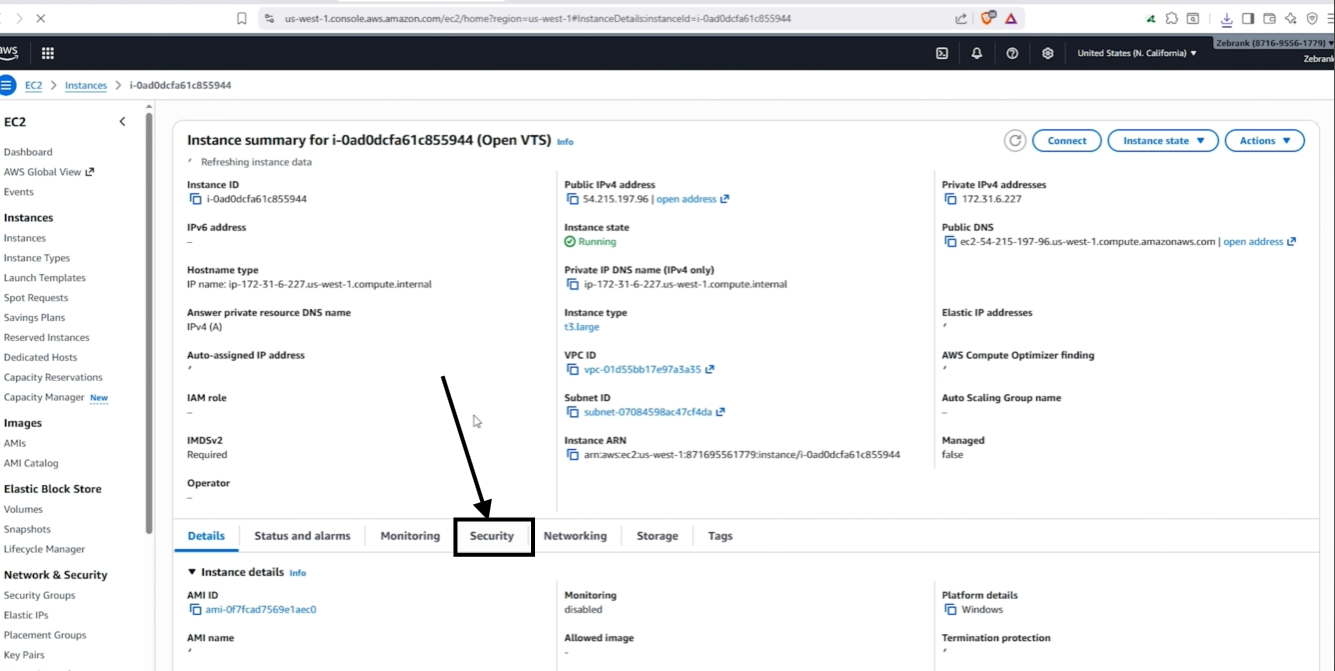
Task: Open the browser extensions puzzle icon
Action: click(1171, 18)
